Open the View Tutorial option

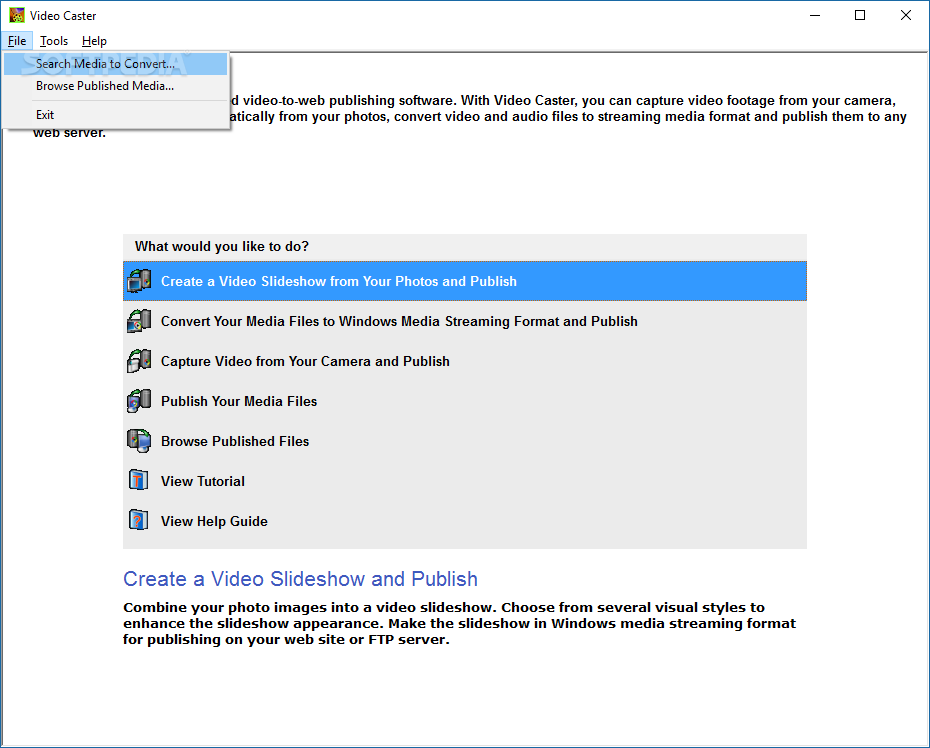pyautogui.click(x=465, y=481)
